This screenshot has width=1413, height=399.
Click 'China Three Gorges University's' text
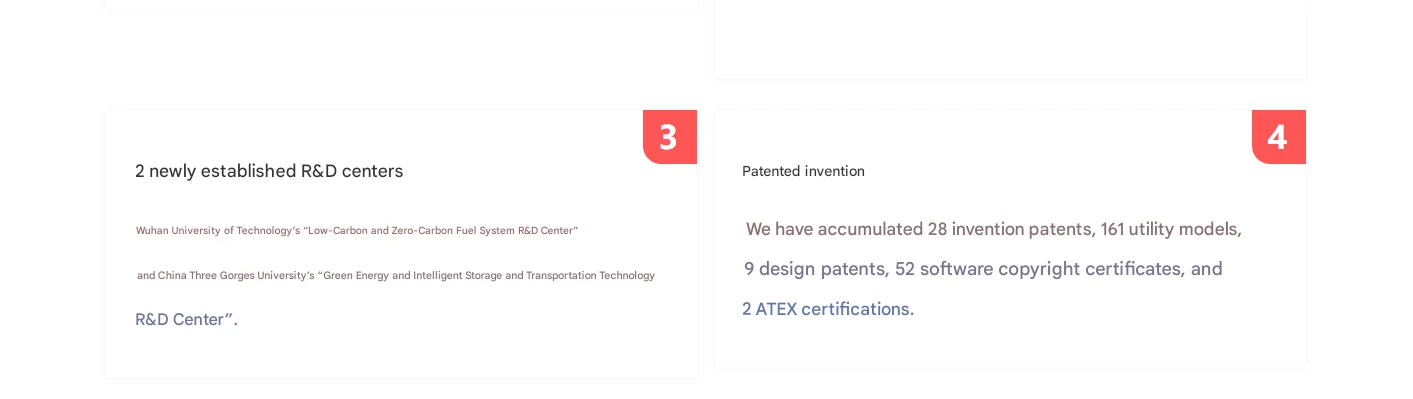pos(236,276)
